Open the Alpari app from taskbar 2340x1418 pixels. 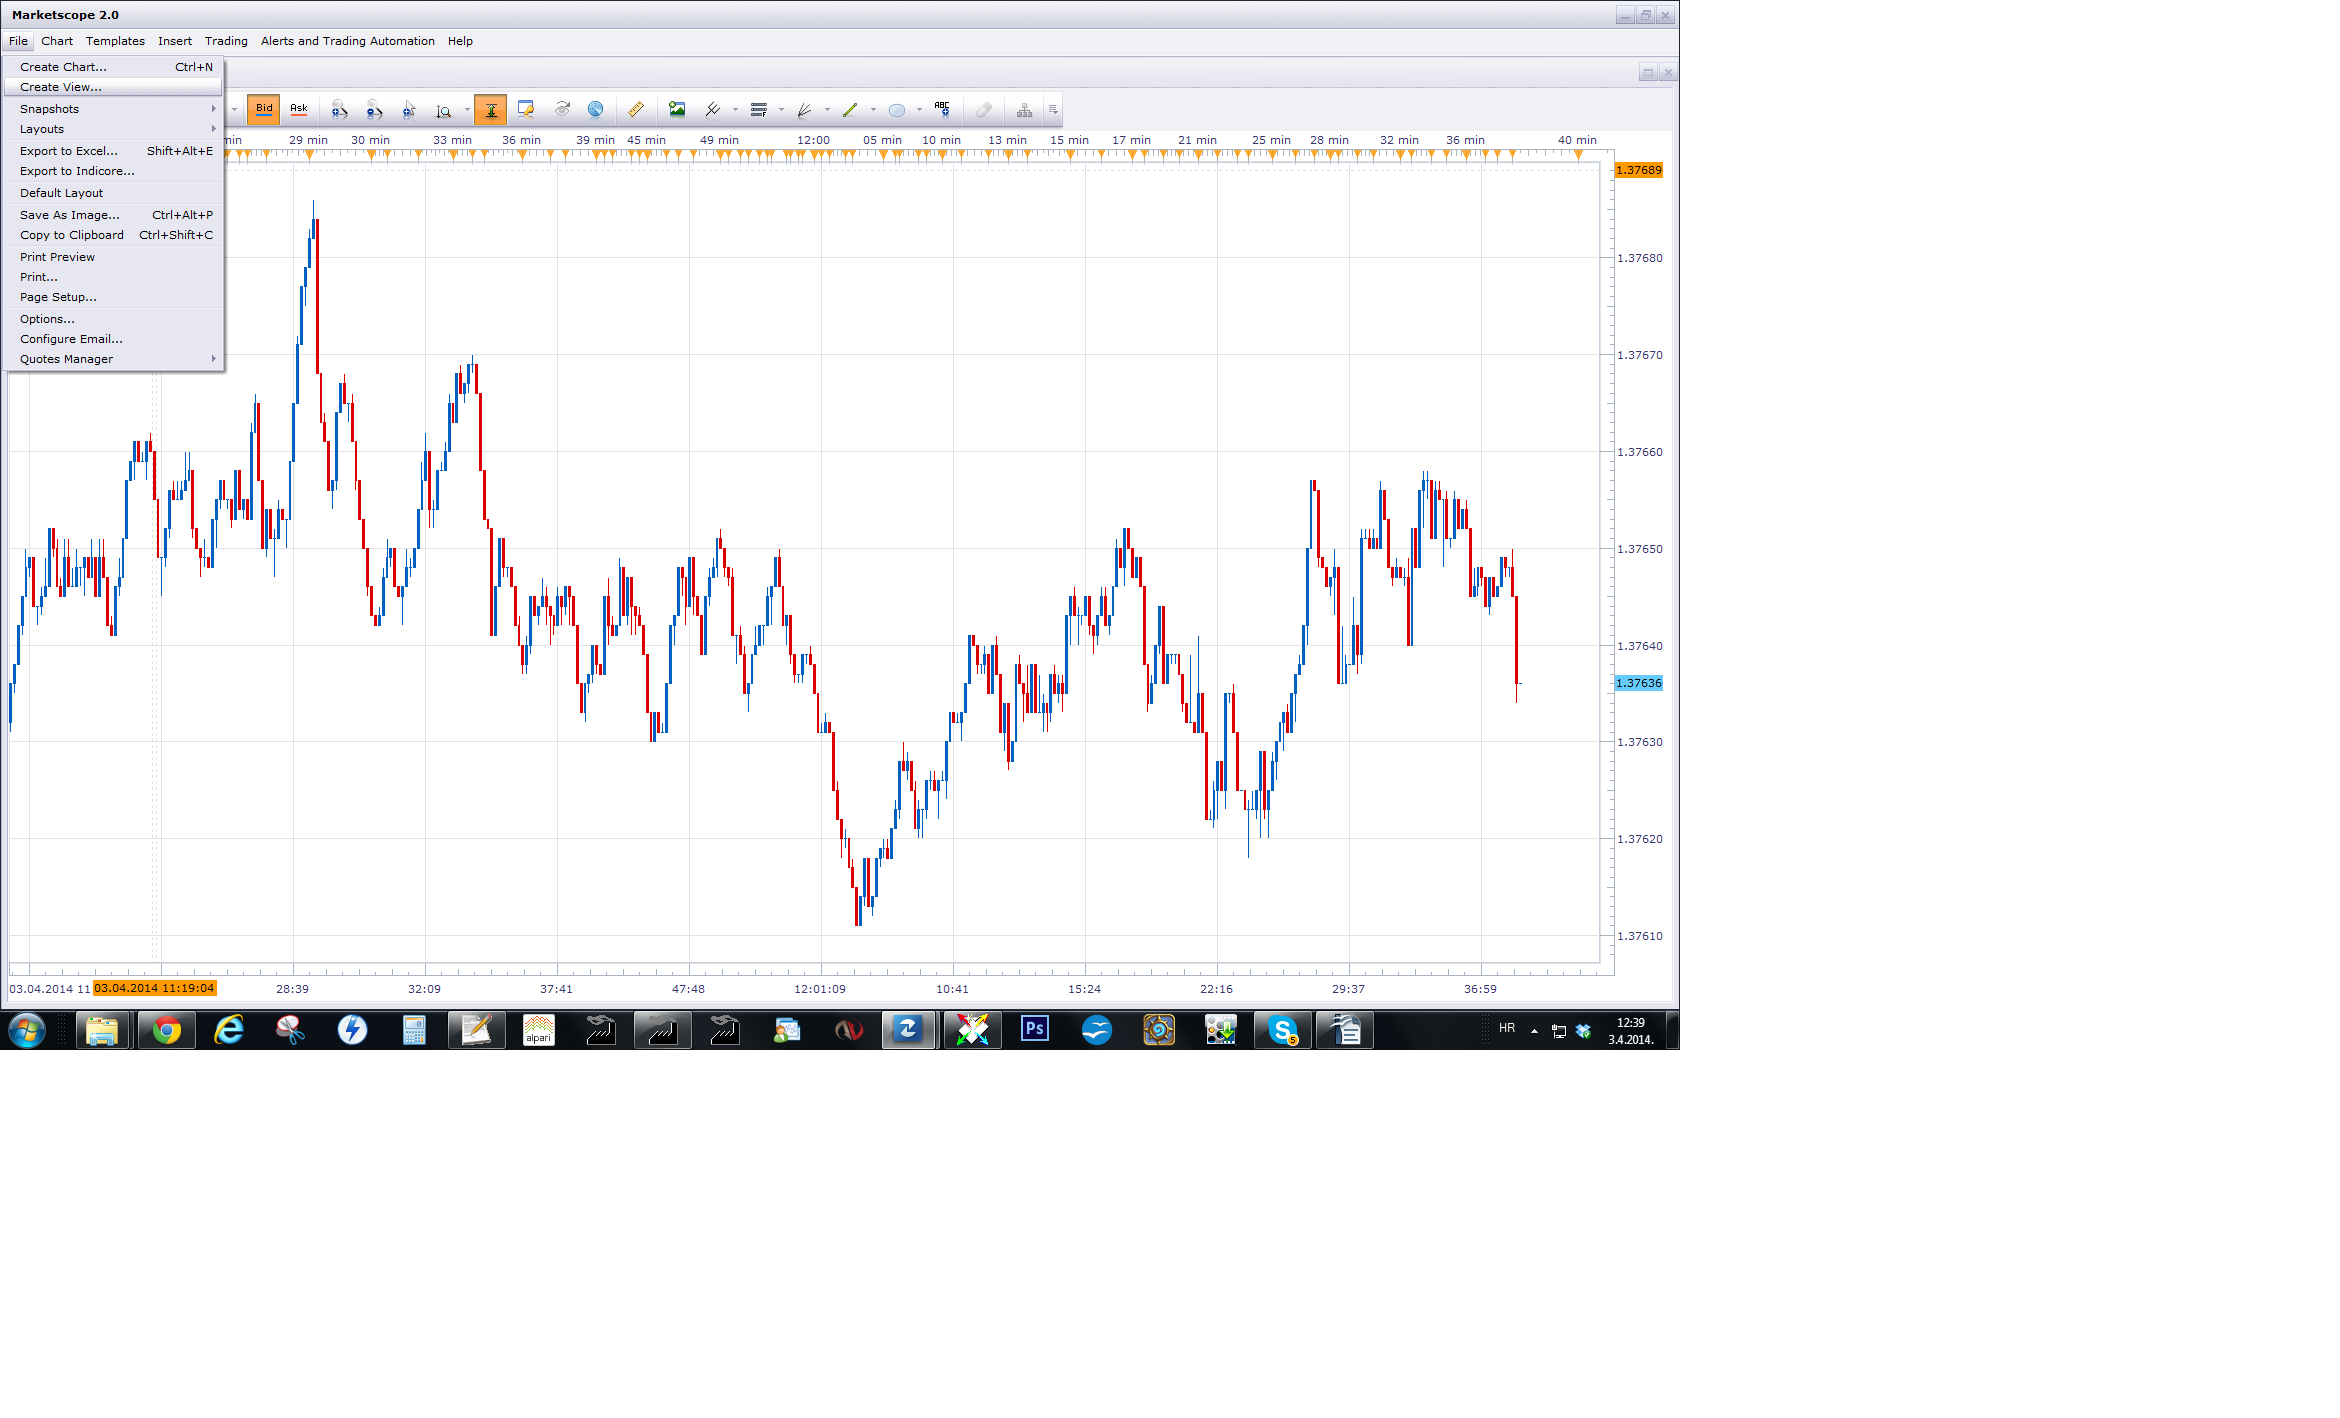(x=539, y=1030)
